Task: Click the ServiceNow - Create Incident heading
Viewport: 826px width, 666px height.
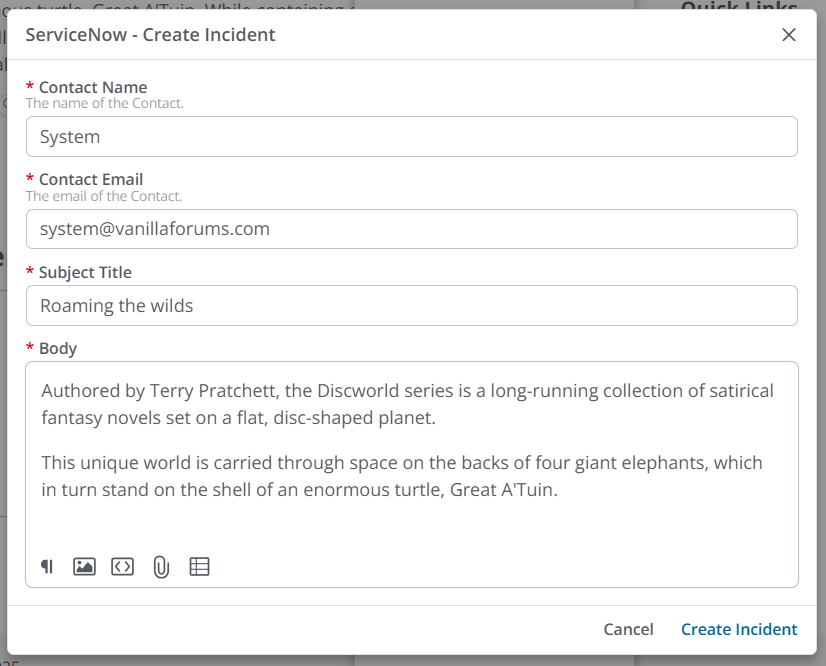Action: (x=150, y=35)
